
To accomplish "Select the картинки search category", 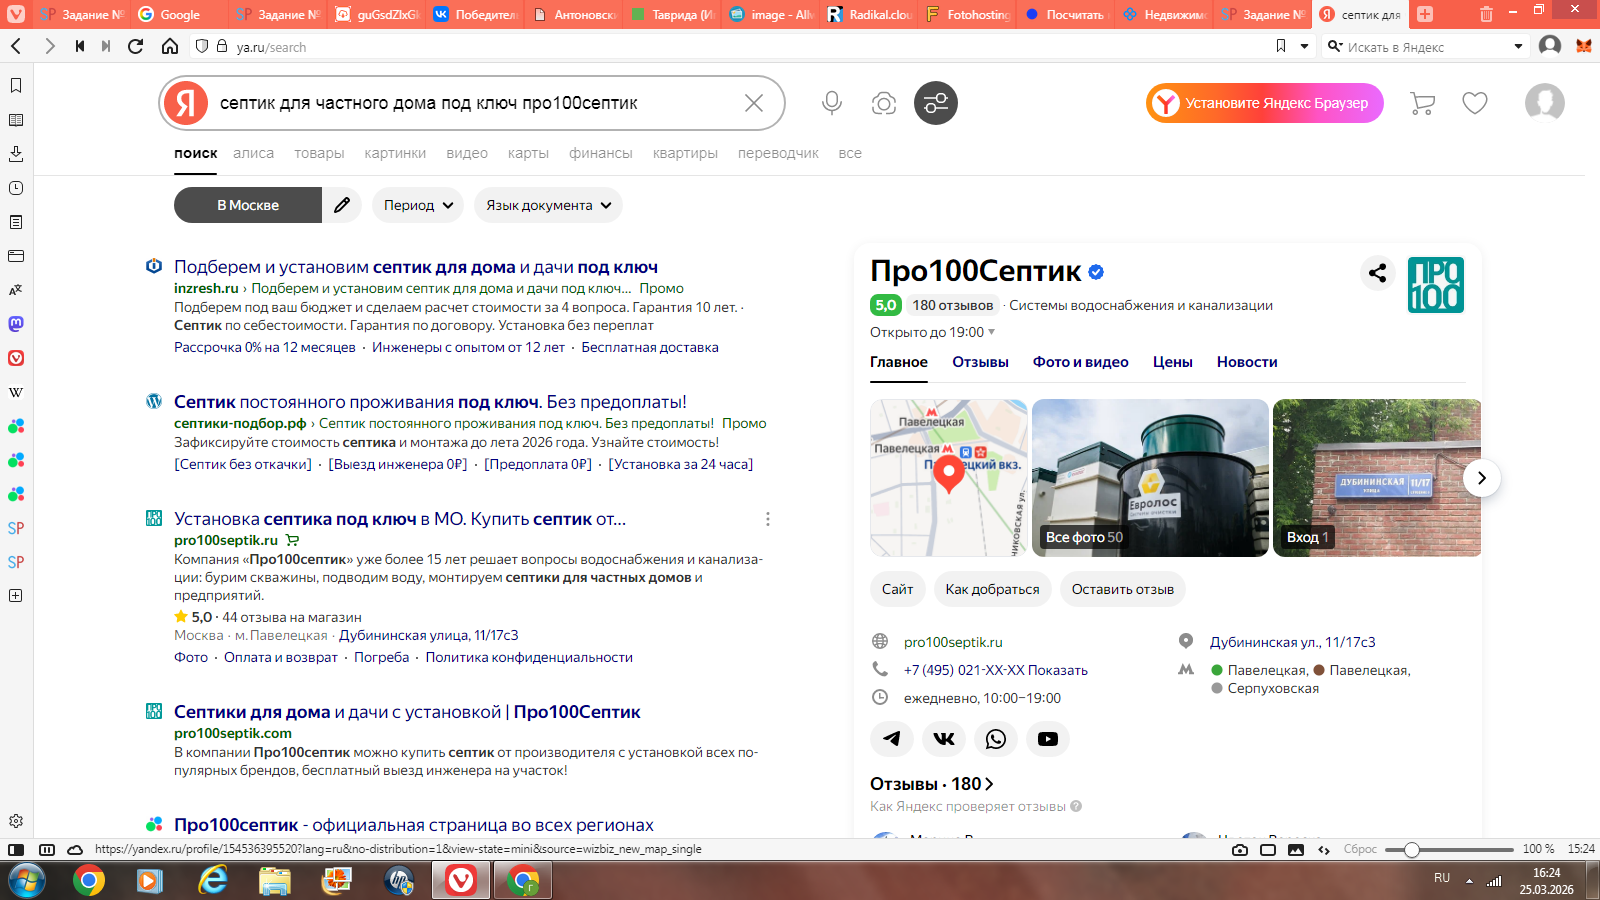I will coord(395,153).
